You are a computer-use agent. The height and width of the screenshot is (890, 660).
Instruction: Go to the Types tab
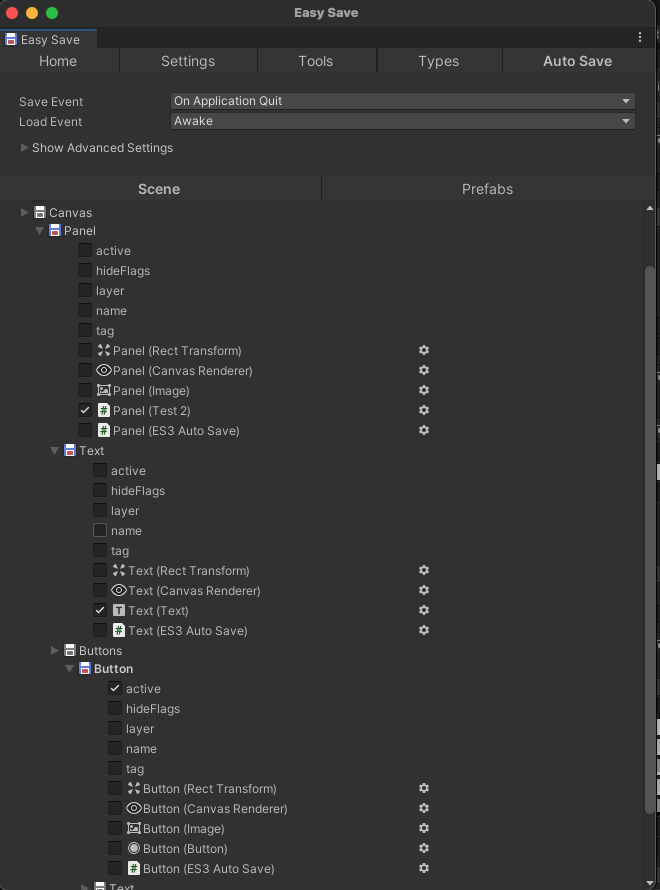(x=439, y=60)
